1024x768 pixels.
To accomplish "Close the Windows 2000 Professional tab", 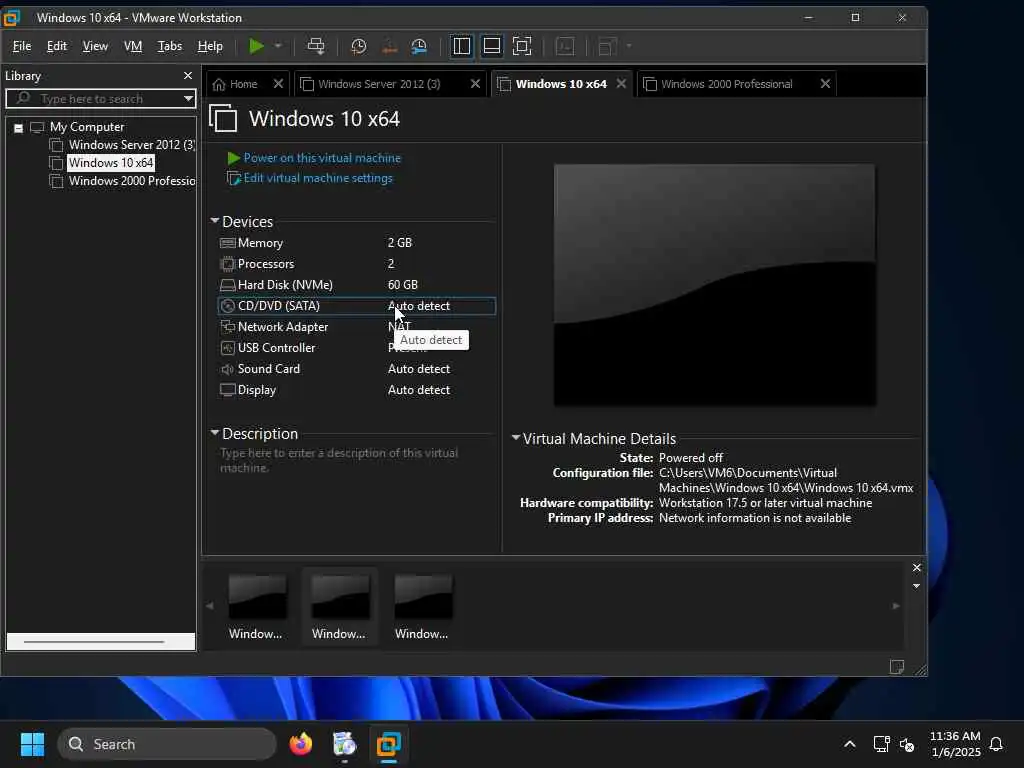I will (x=825, y=84).
